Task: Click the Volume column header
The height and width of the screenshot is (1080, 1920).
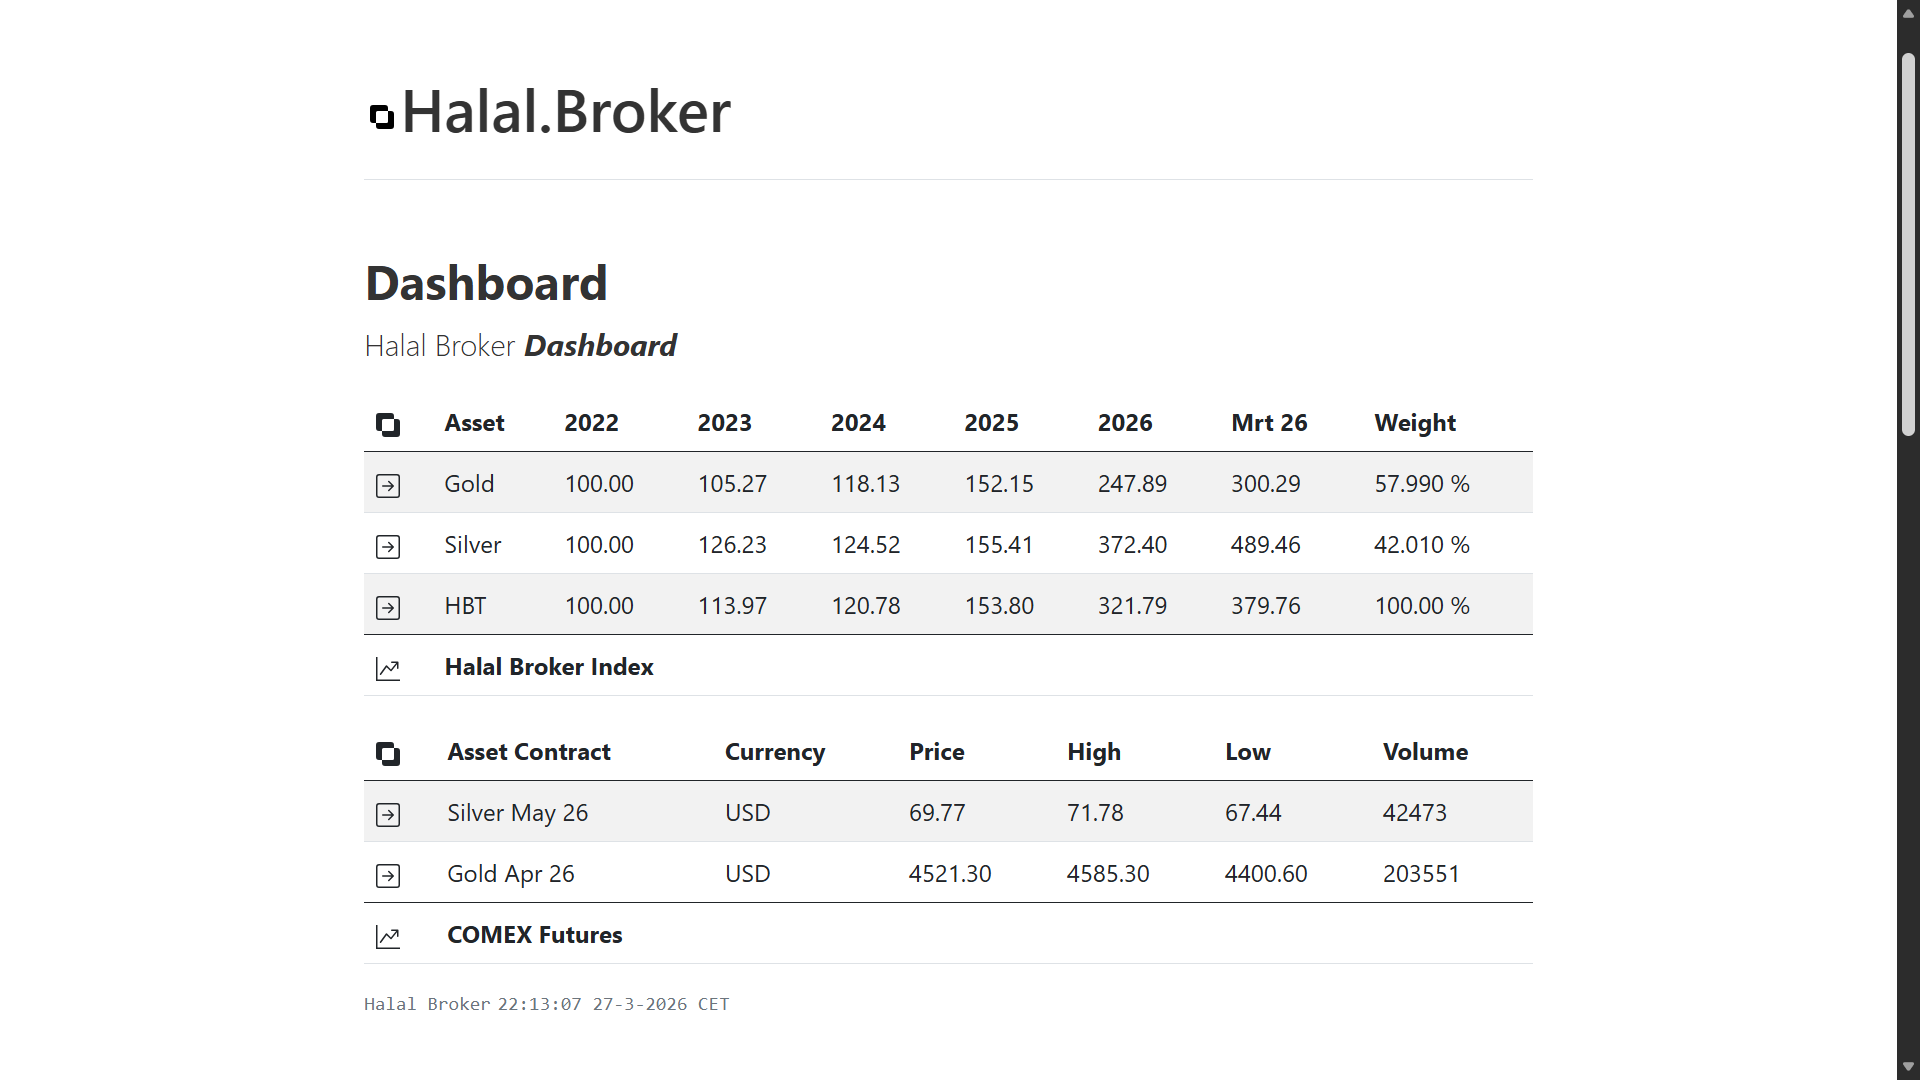Action: click(x=1425, y=752)
